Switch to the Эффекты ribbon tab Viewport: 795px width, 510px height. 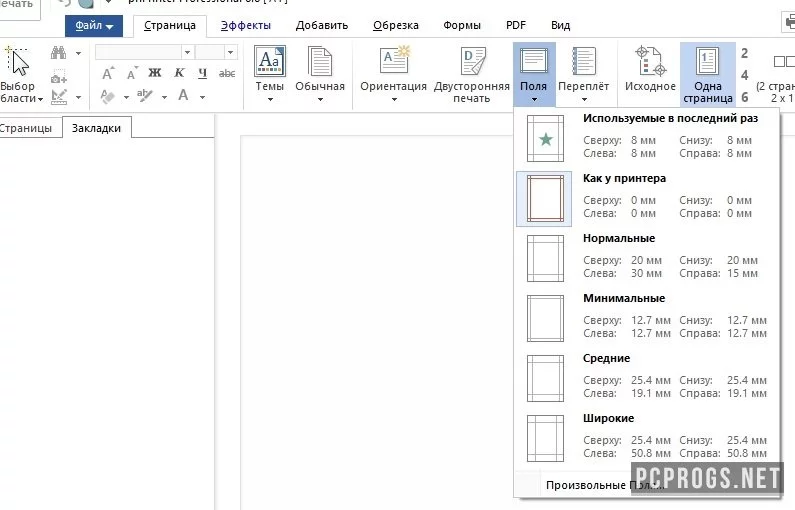pos(246,25)
